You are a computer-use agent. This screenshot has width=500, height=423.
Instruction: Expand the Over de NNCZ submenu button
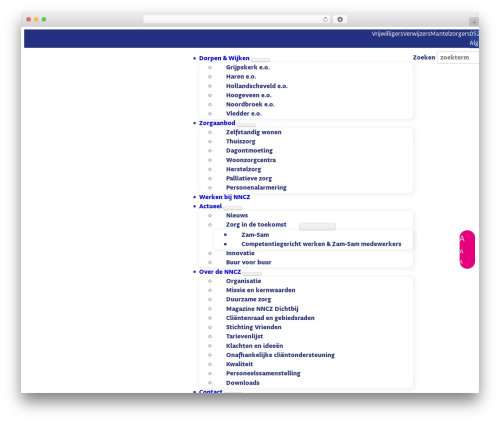click(252, 274)
